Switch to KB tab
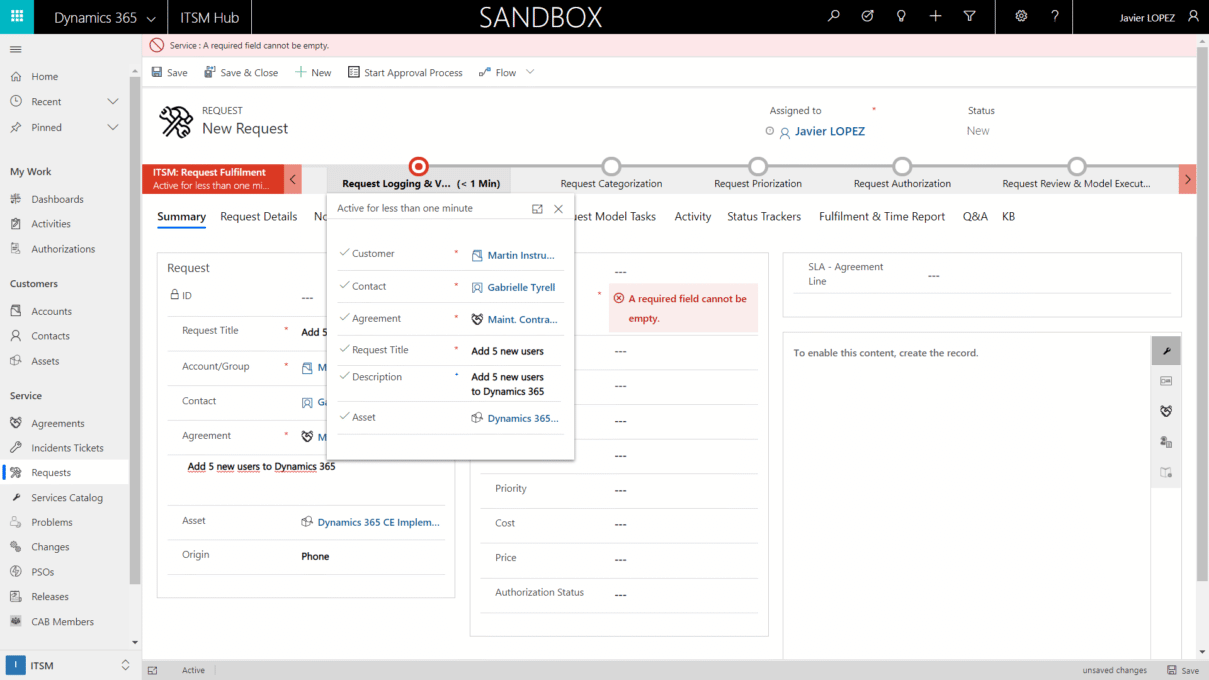 (x=1008, y=217)
